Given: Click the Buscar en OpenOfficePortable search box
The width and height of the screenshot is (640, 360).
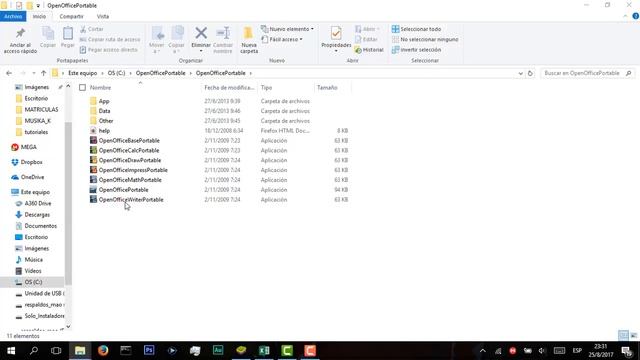Looking at the screenshot, I should point(588,73).
